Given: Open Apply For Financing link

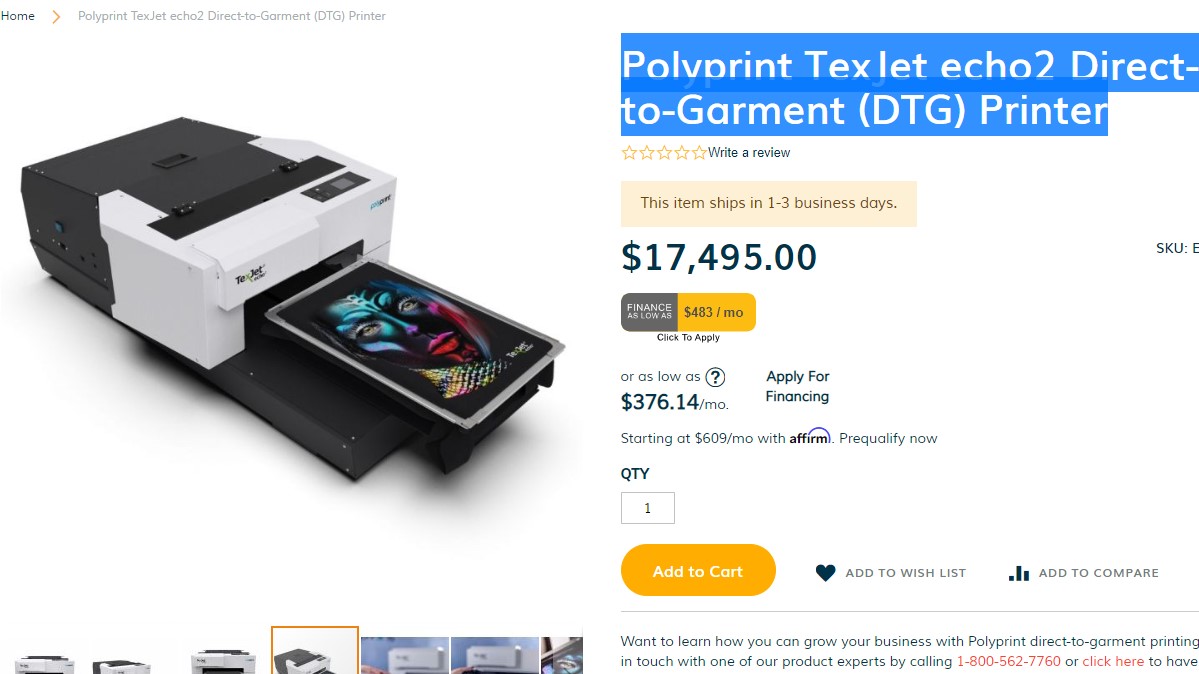Looking at the screenshot, I should (x=798, y=386).
